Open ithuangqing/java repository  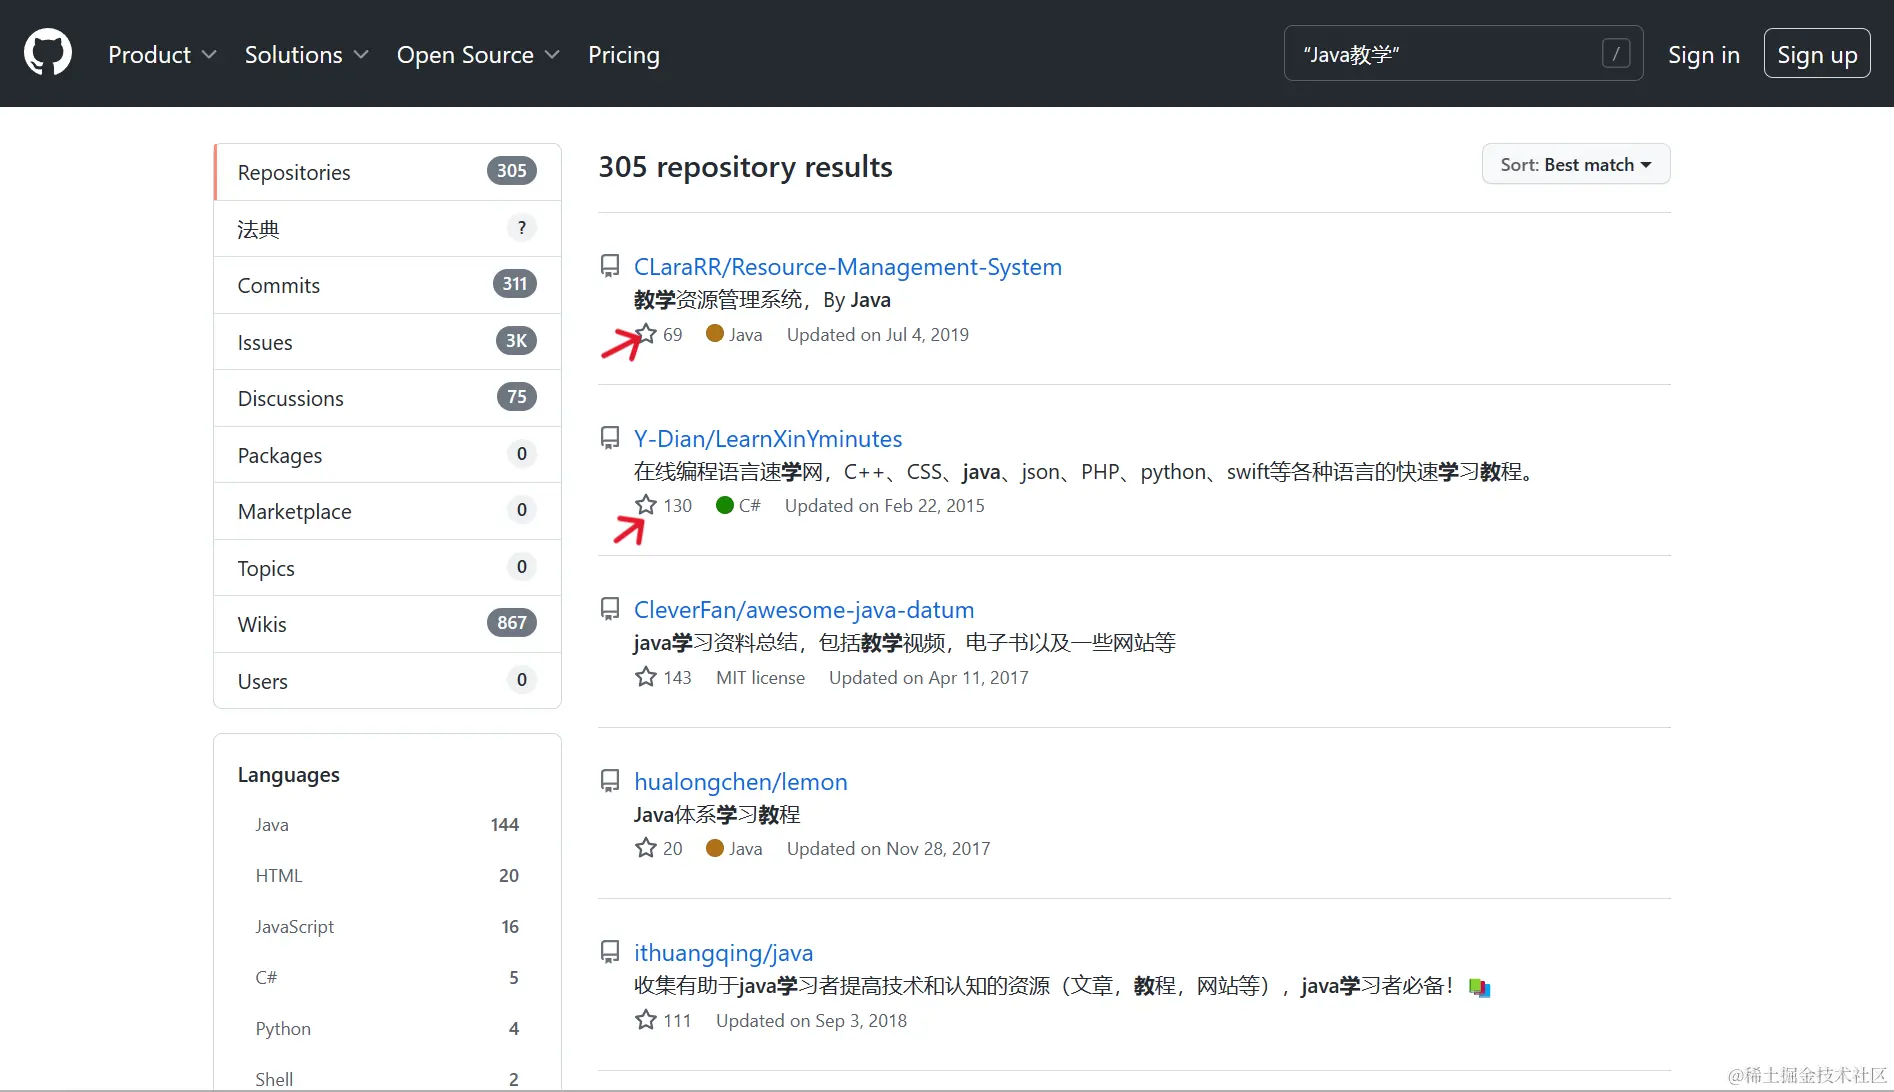[724, 953]
